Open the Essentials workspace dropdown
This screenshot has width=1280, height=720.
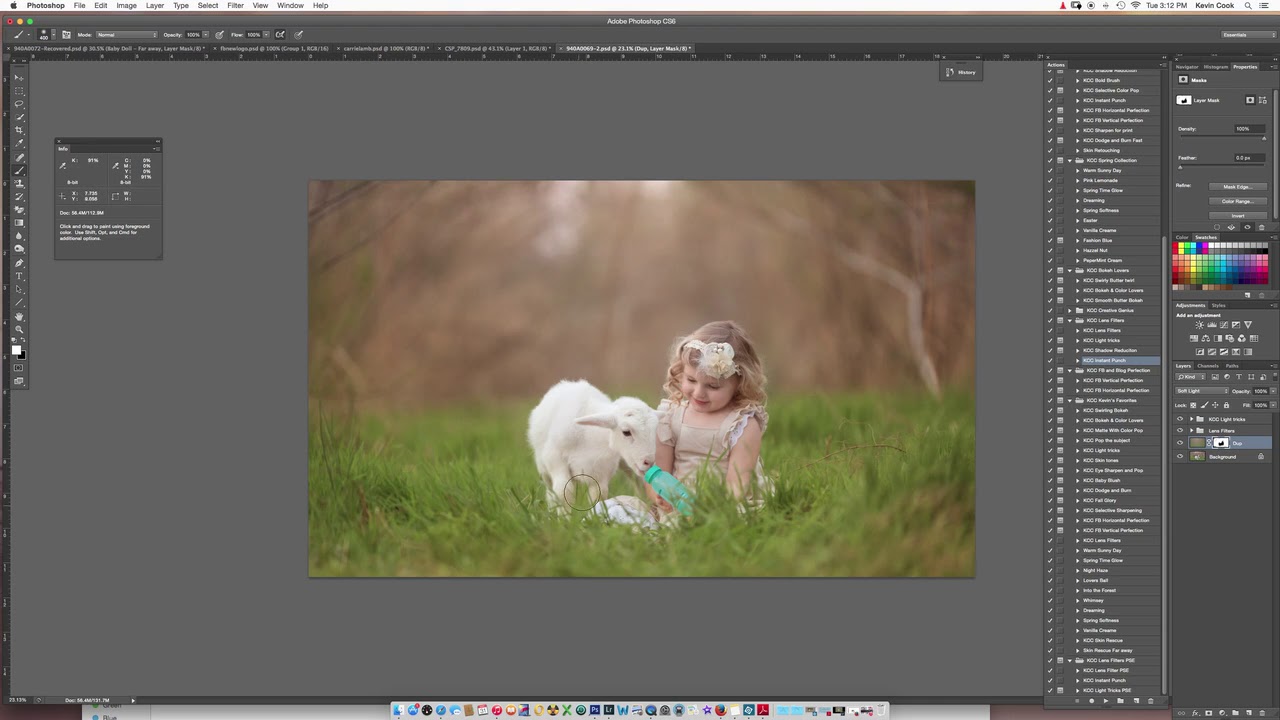coord(1248,35)
